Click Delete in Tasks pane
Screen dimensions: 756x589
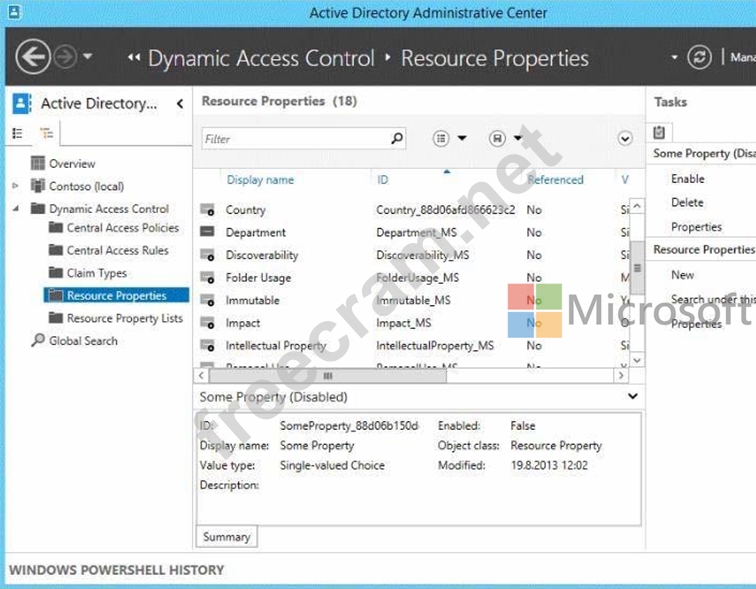[687, 202]
